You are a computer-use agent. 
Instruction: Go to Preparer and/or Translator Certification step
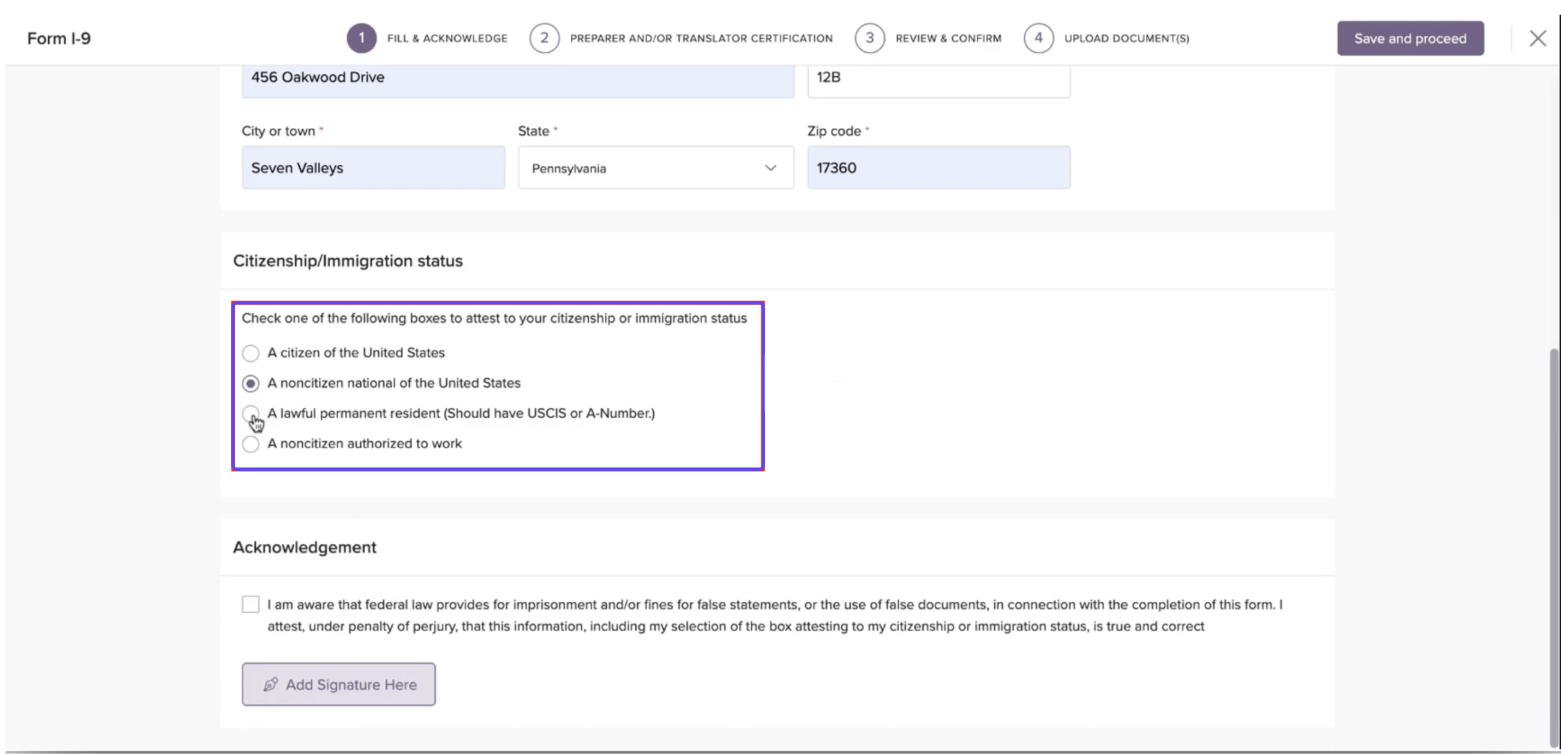point(700,39)
